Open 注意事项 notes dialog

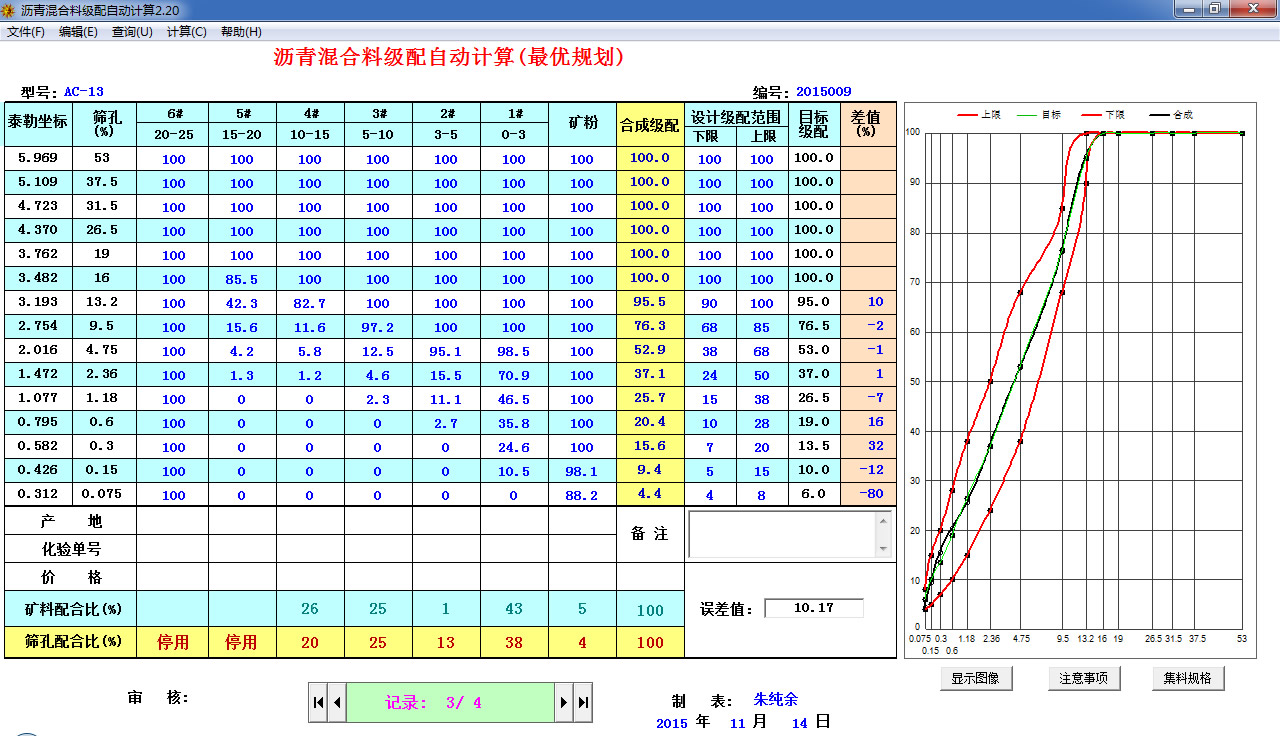pos(1084,678)
